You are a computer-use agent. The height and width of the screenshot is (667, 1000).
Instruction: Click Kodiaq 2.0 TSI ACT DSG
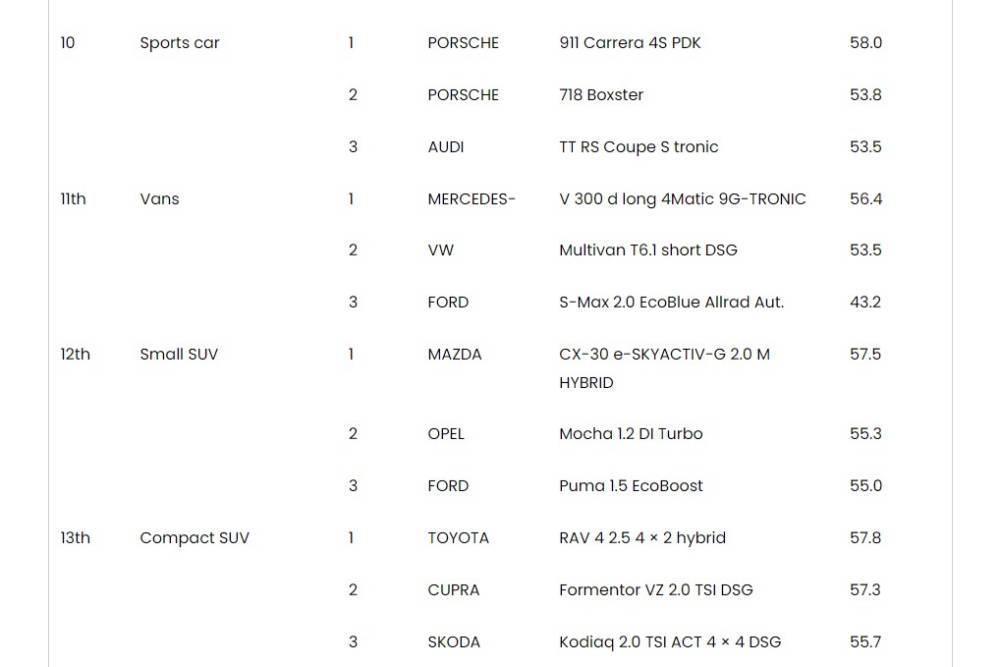pyautogui.click(x=670, y=642)
